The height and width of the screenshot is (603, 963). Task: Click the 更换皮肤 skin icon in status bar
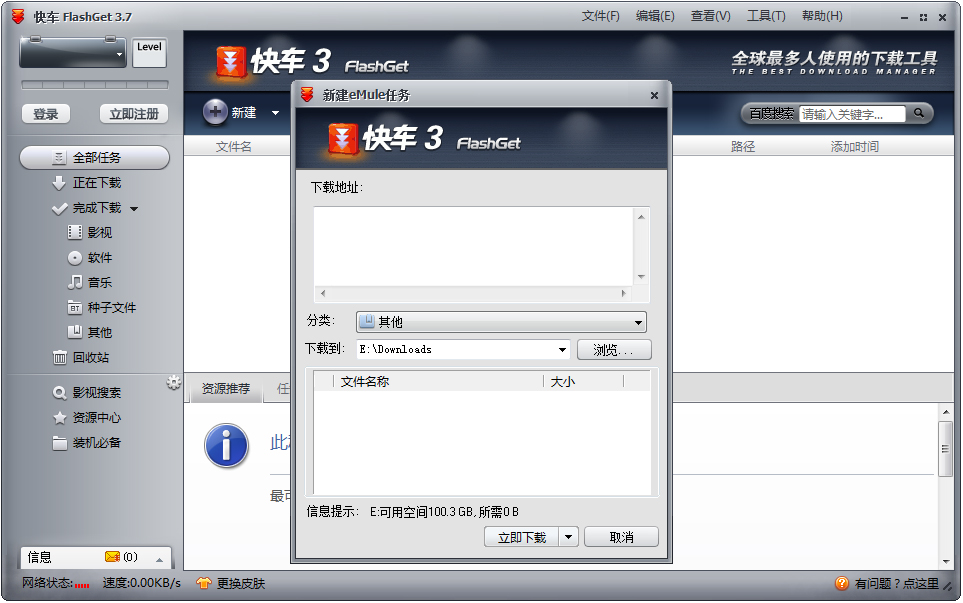click(x=204, y=583)
